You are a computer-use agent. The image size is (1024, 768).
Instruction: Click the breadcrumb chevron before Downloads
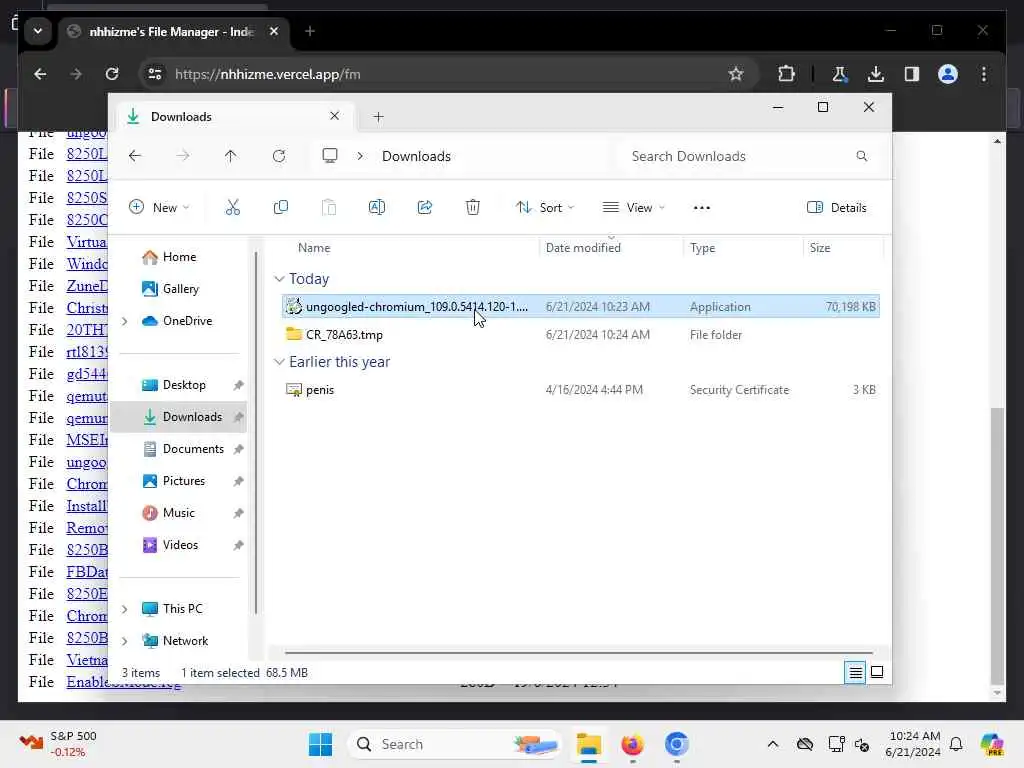pos(360,156)
